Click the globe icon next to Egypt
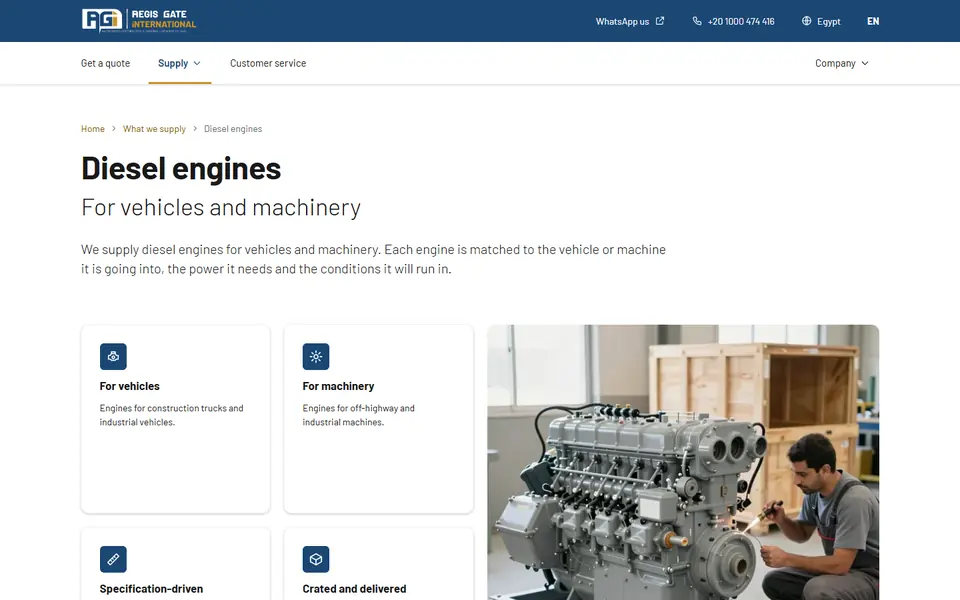The width and height of the screenshot is (960, 600). [806, 21]
